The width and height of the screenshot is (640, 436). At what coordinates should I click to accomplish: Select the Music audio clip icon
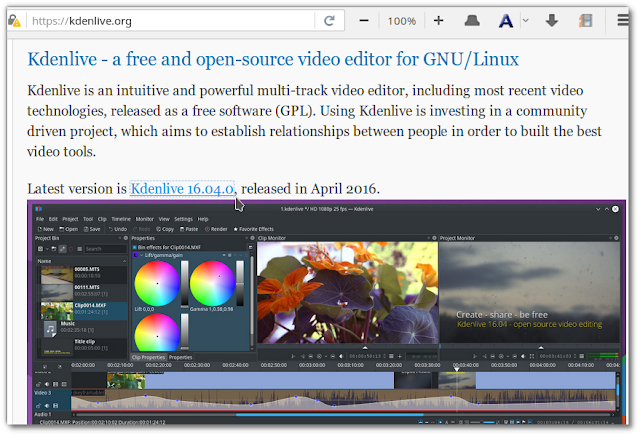(x=50, y=329)
